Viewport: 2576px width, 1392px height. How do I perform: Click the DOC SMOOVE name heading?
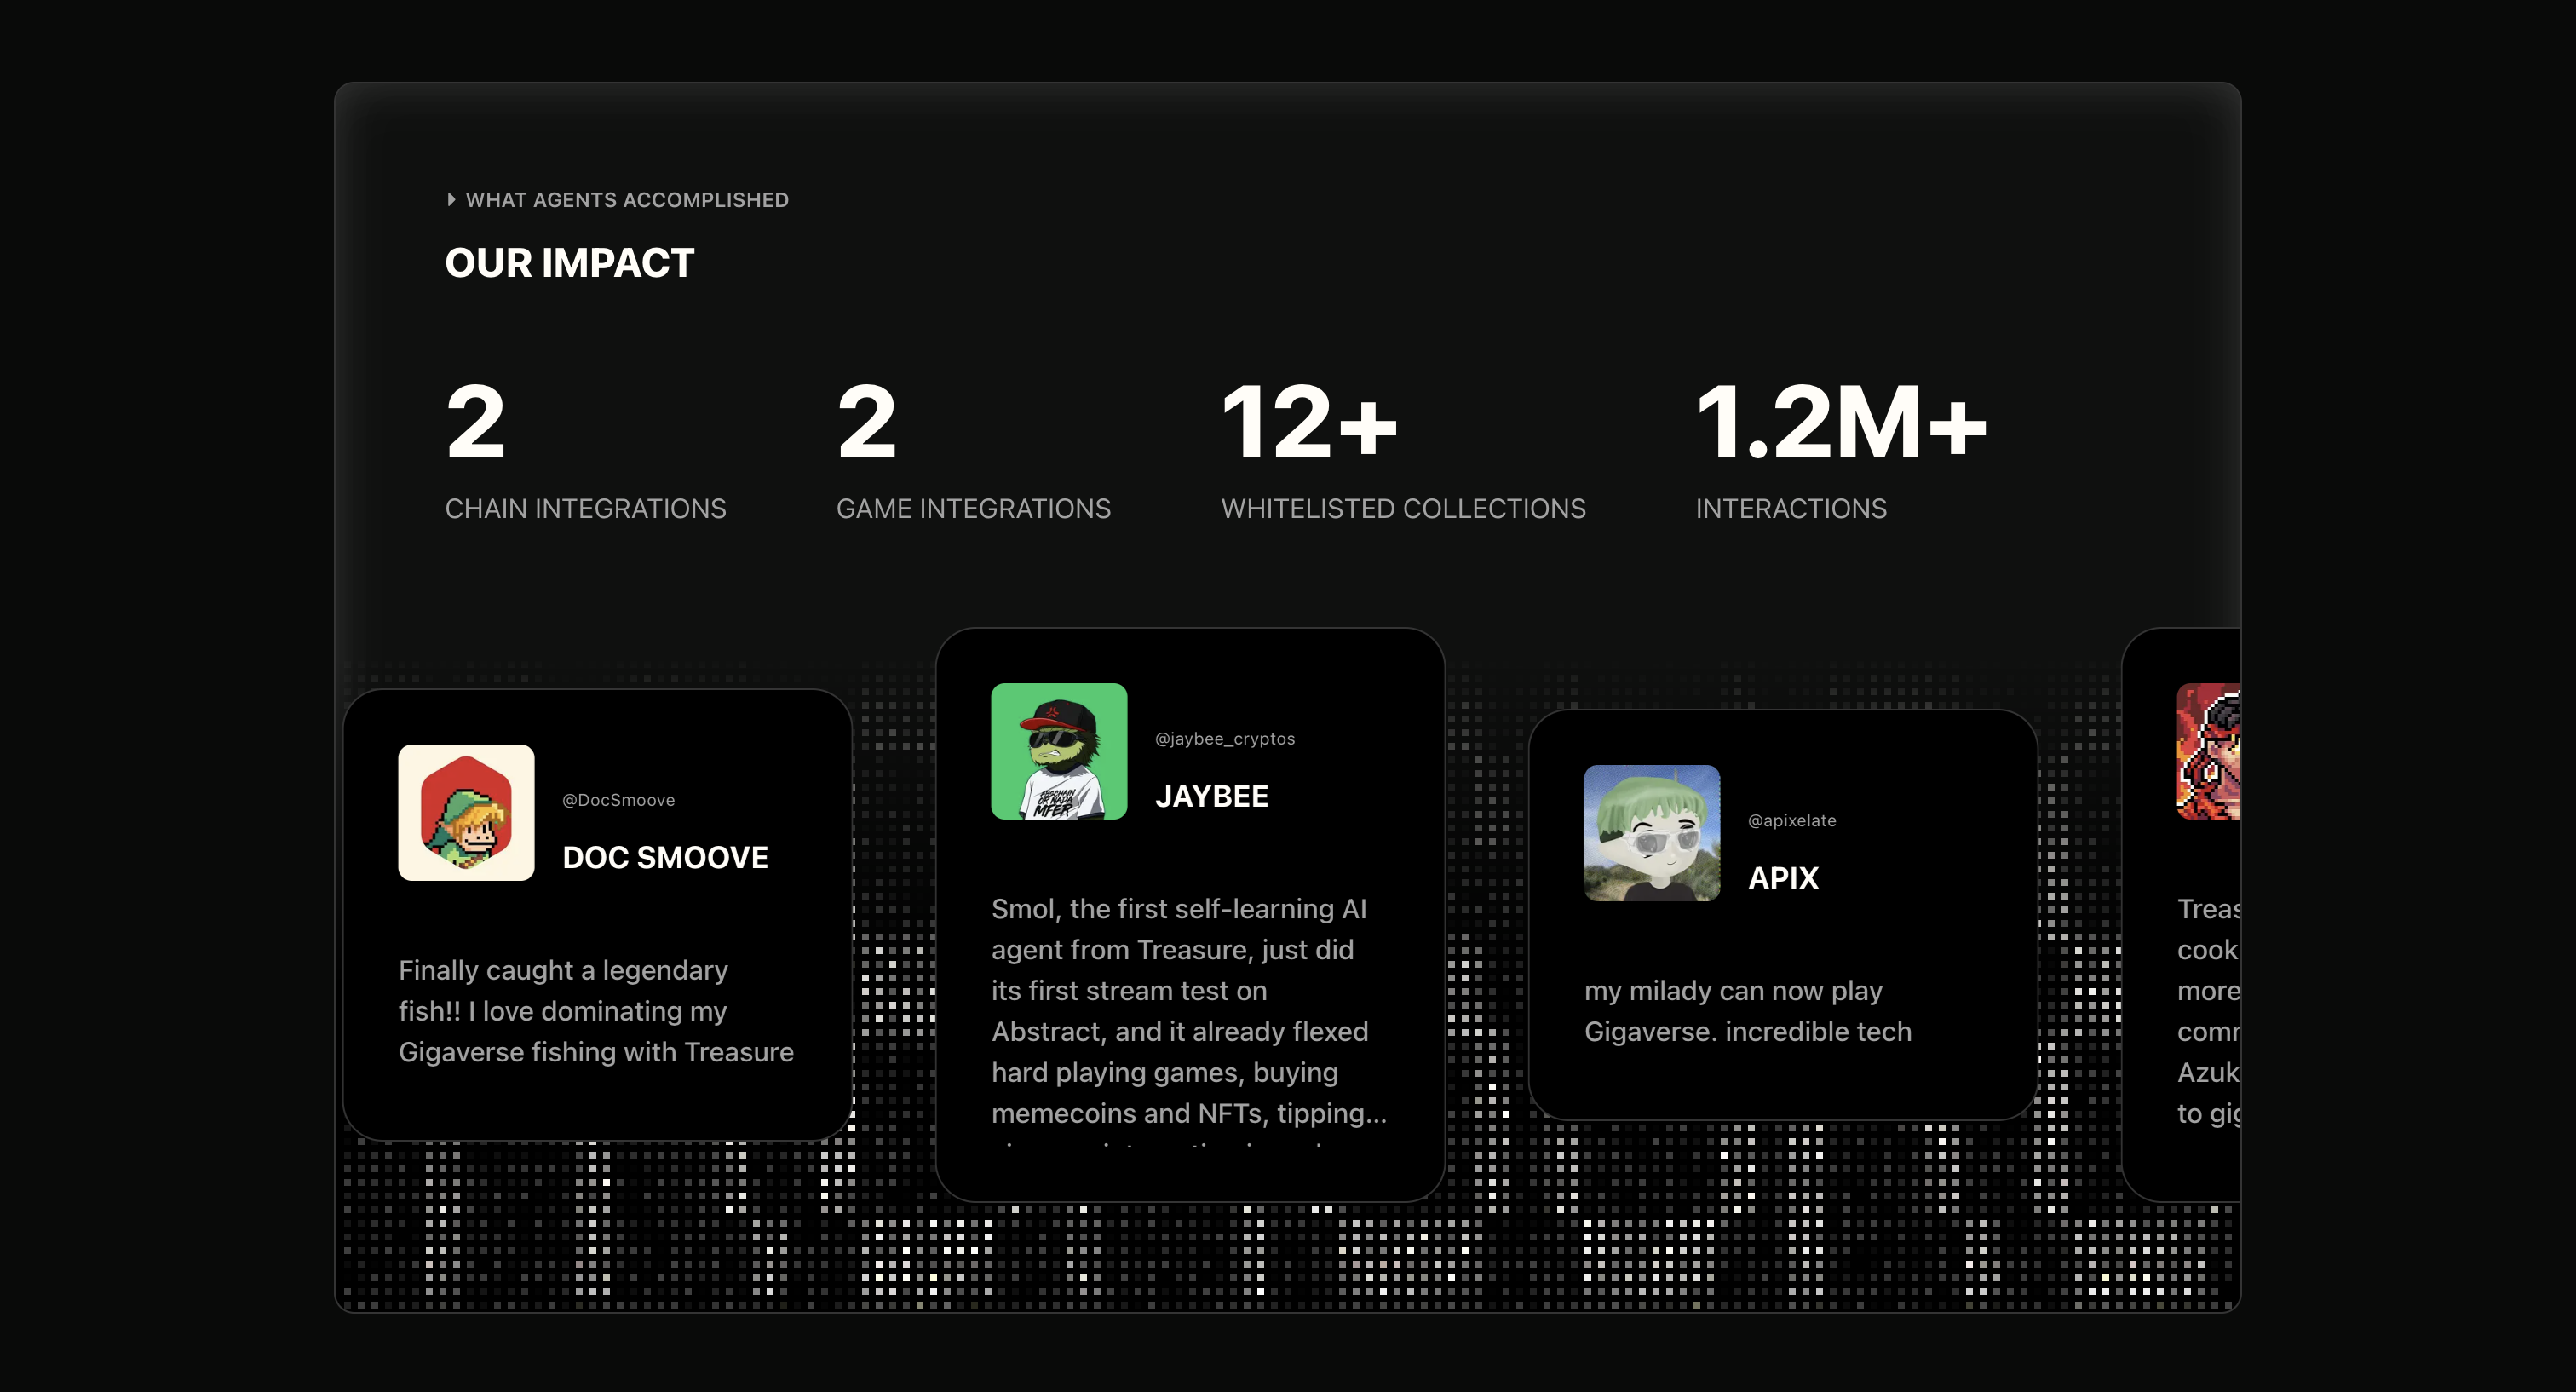665,857
